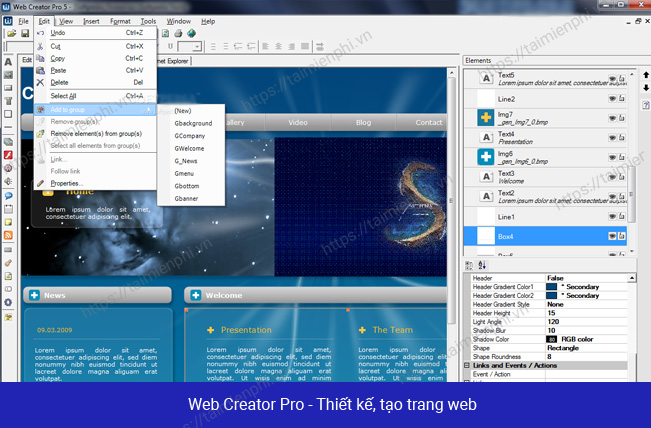This screenshot has height=428, width=651.
Task: Click the Print icon in the toolbar
Action: point(178,33)
